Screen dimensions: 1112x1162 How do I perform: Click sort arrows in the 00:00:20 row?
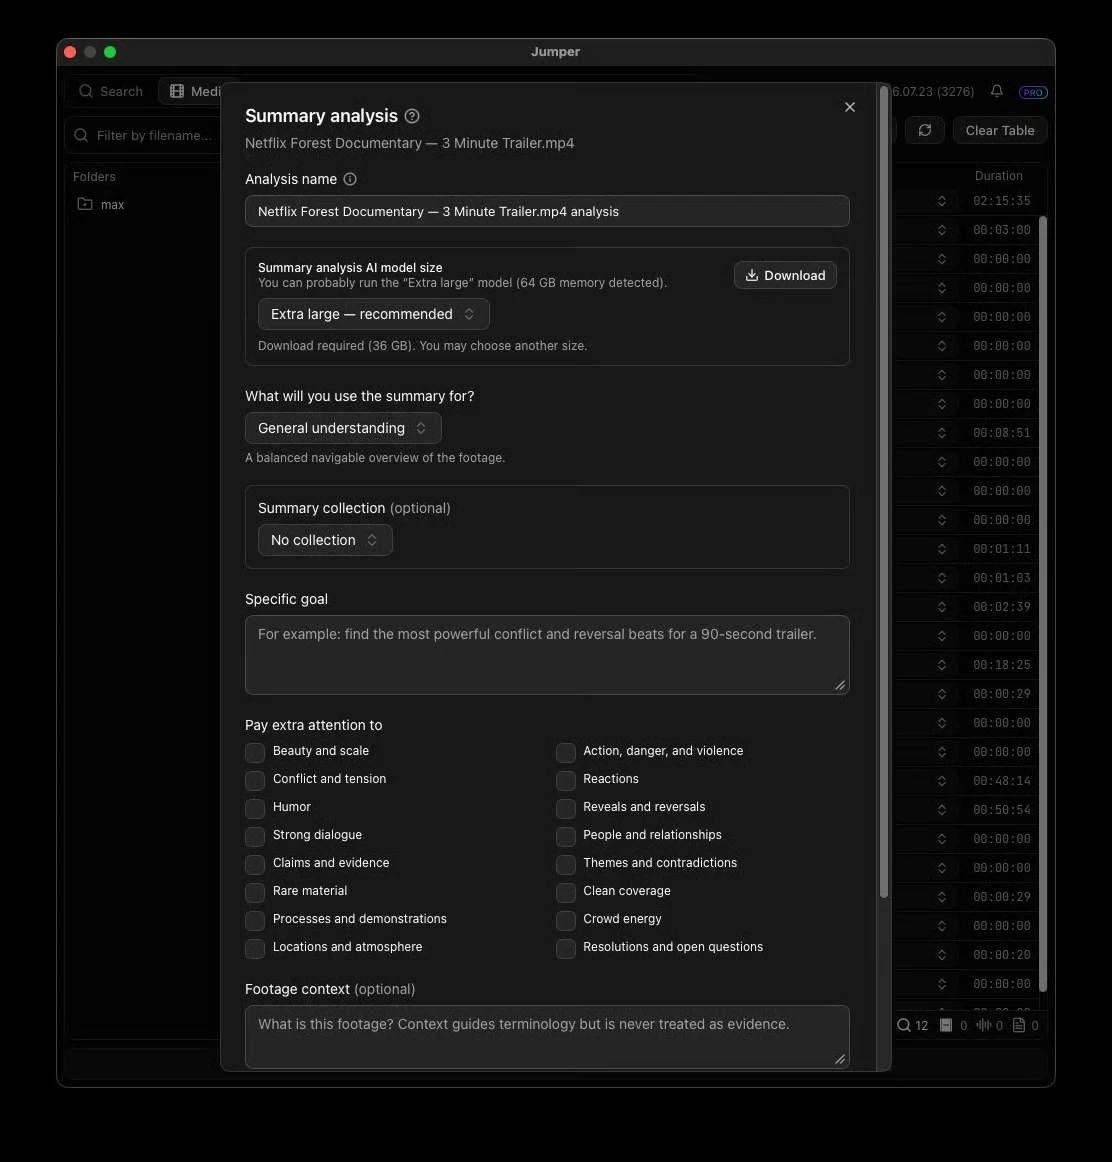[942, 955]
